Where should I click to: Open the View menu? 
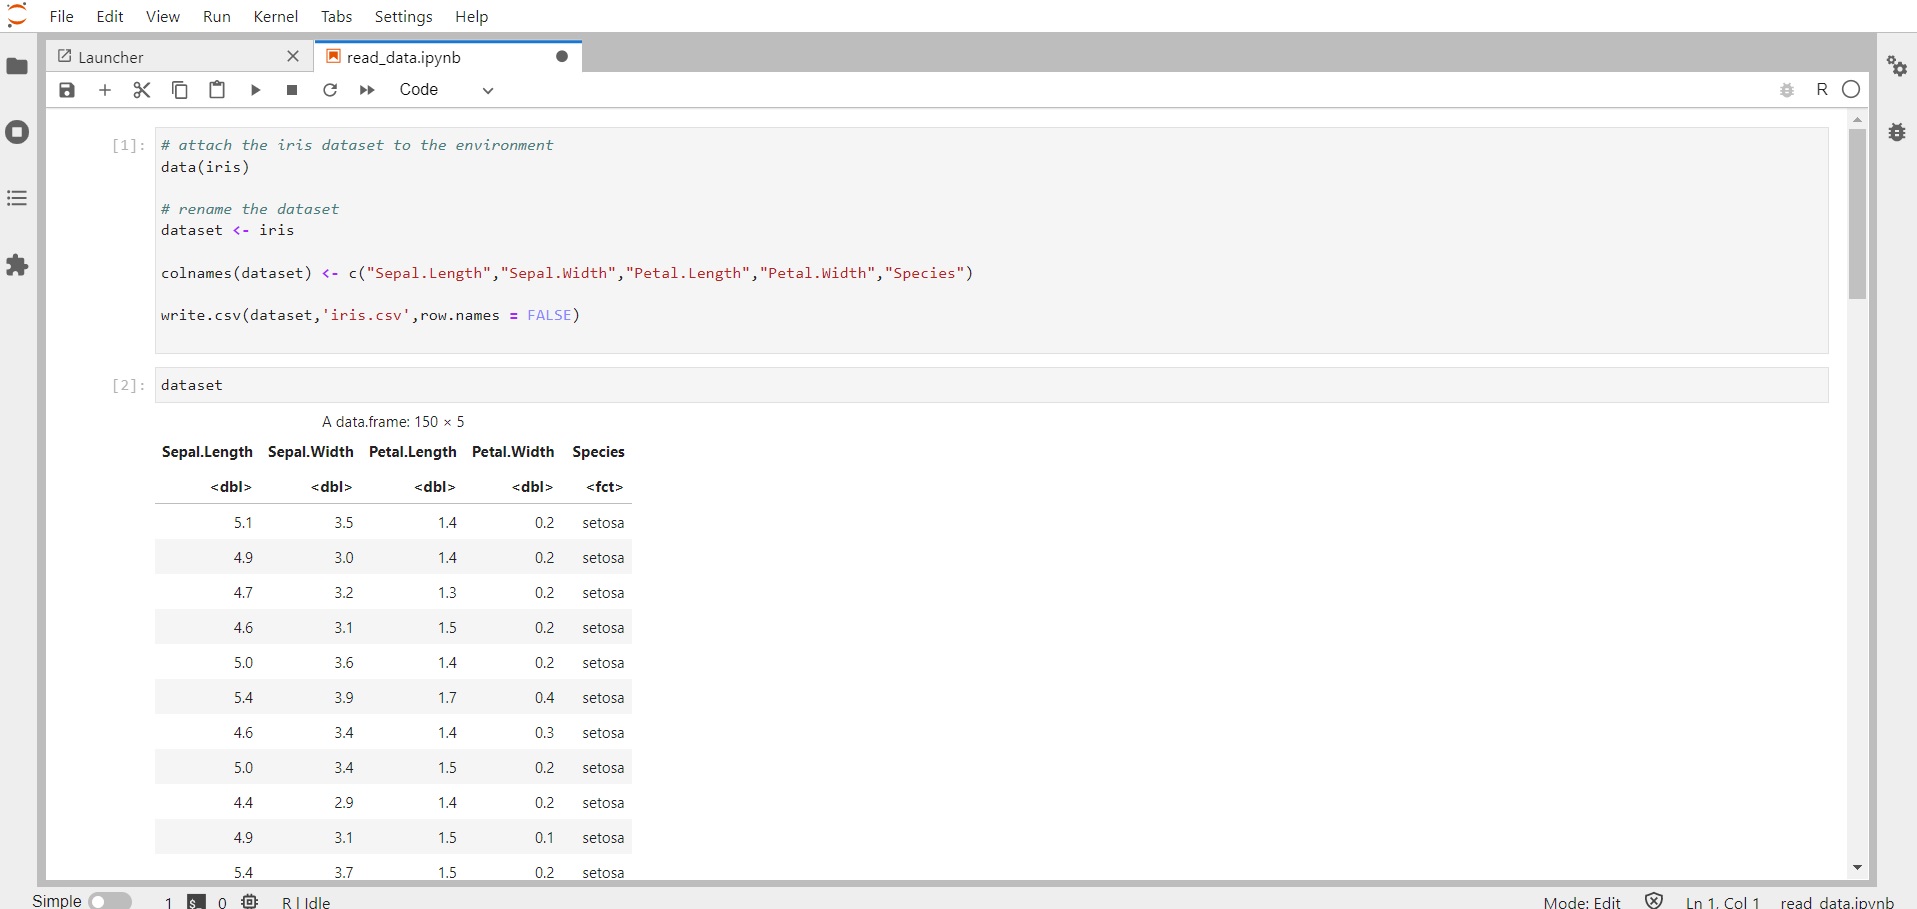(163, 17)
